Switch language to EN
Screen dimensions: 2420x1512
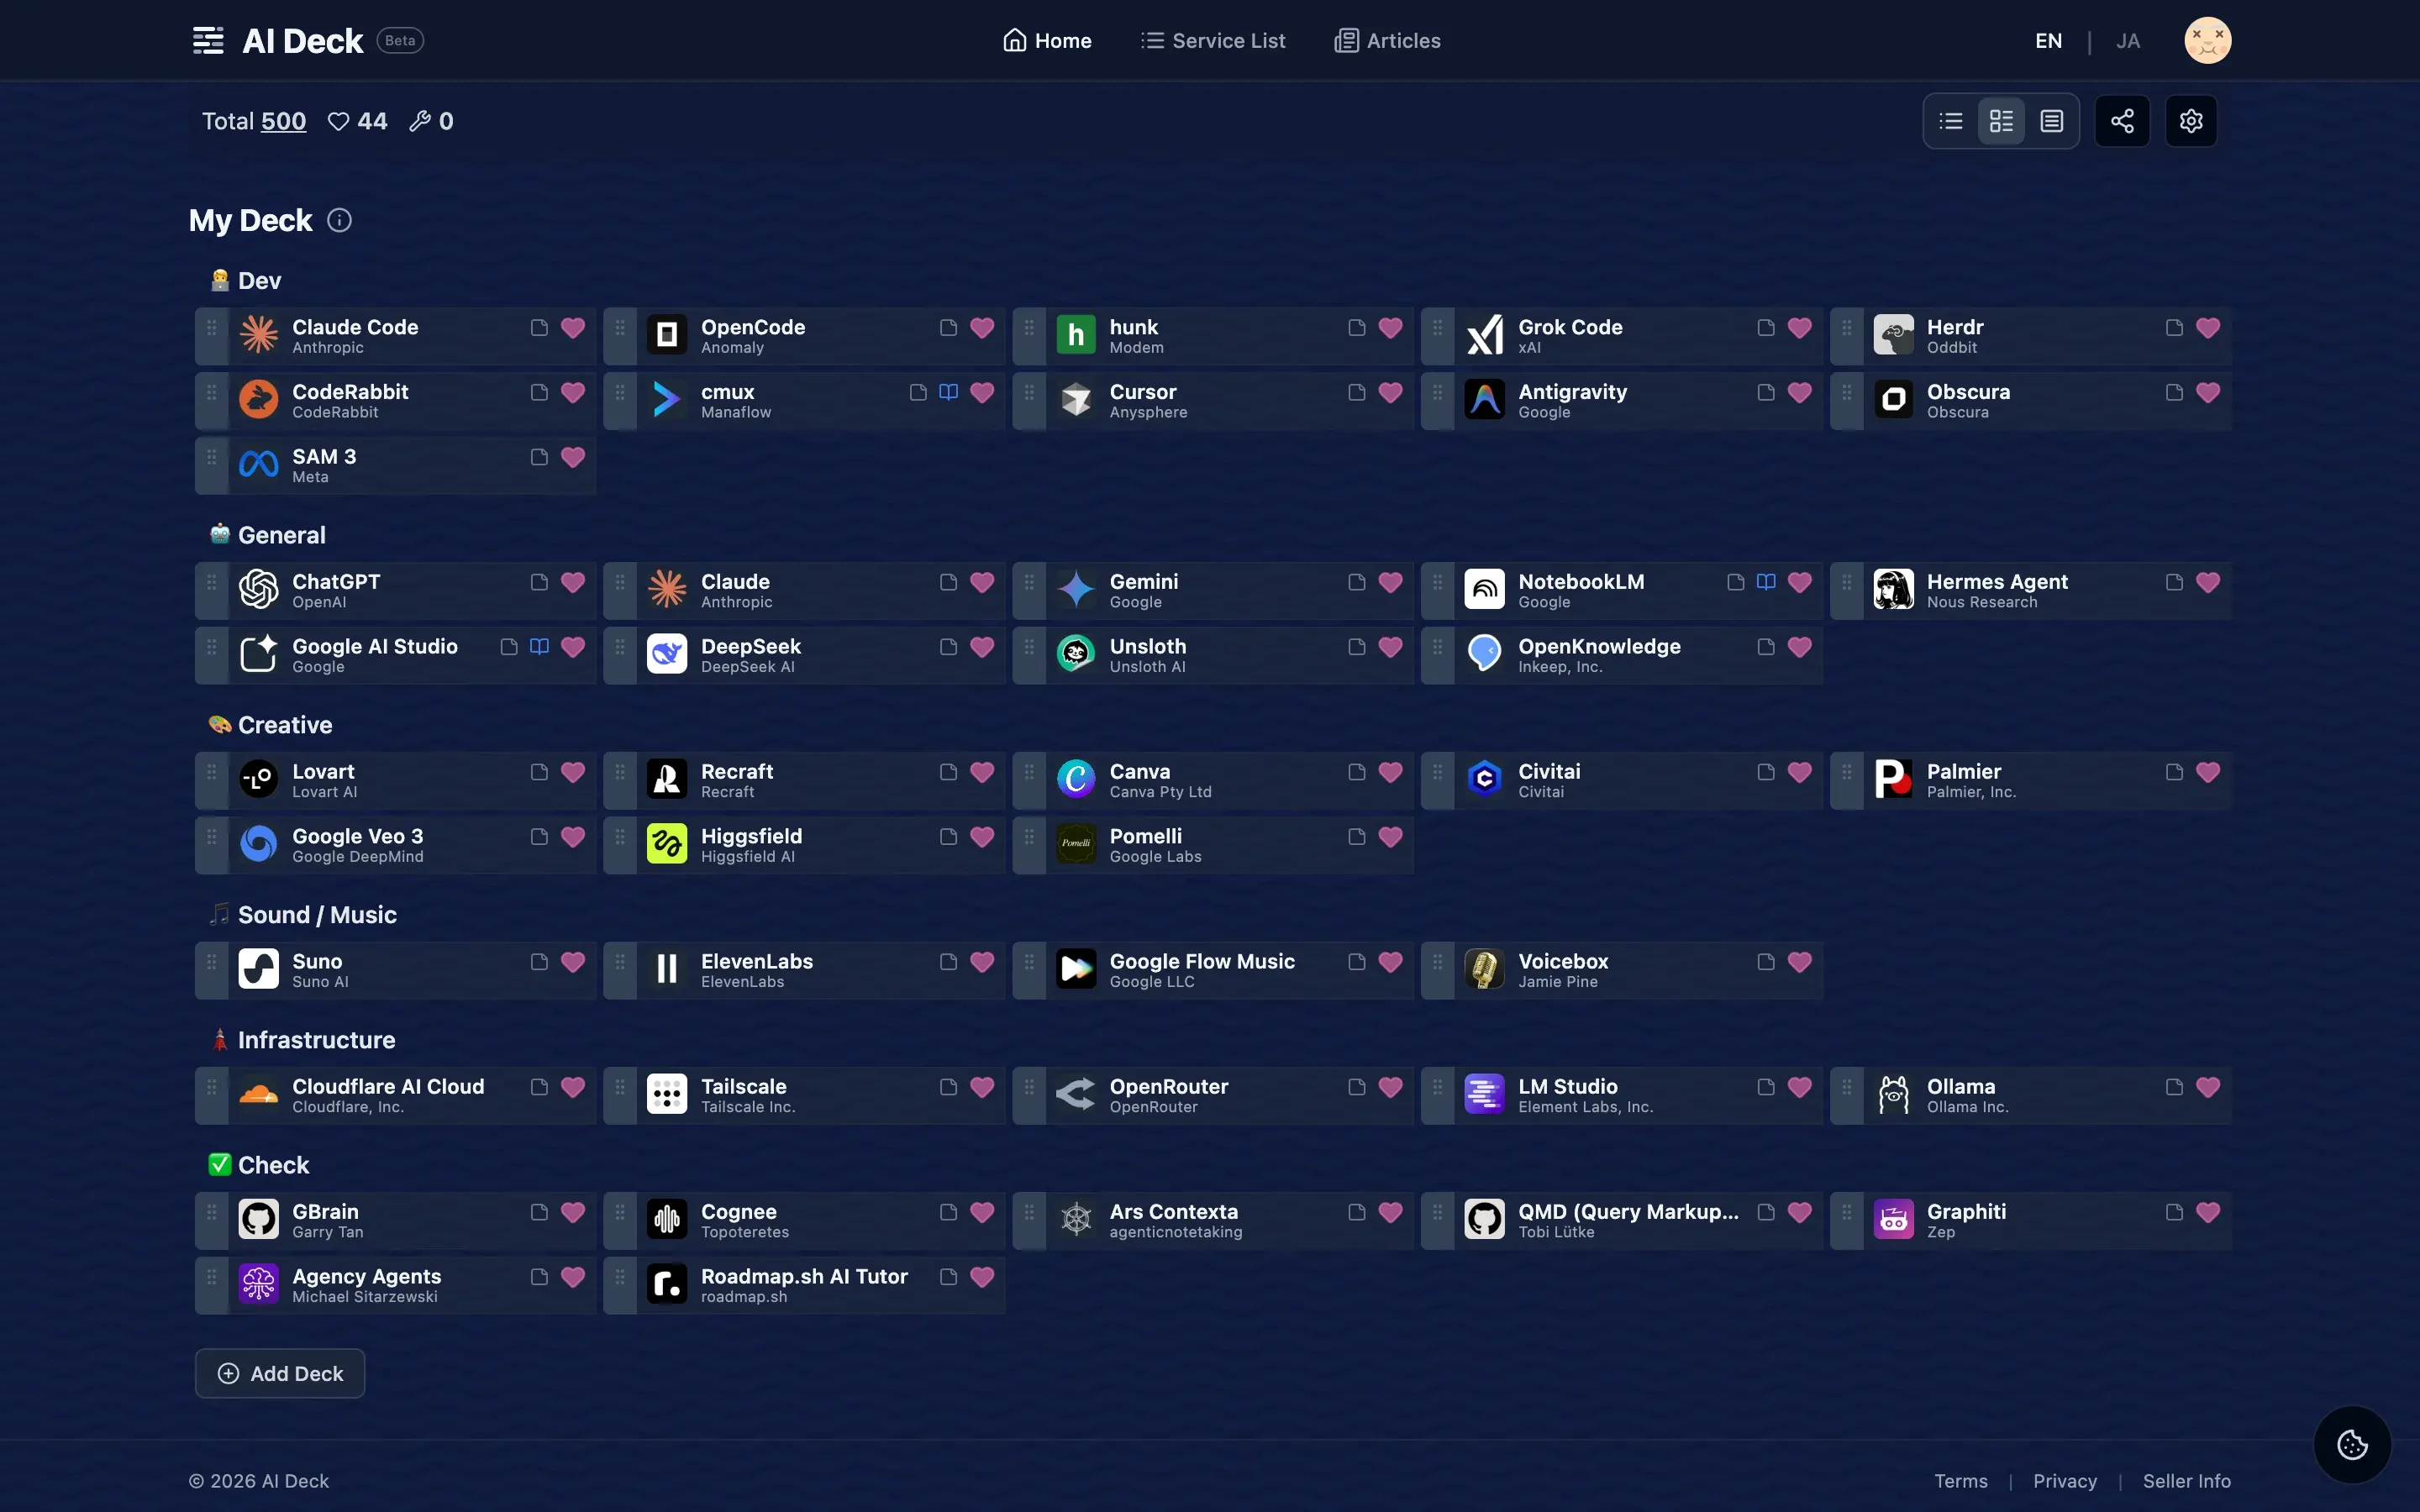2048,41
